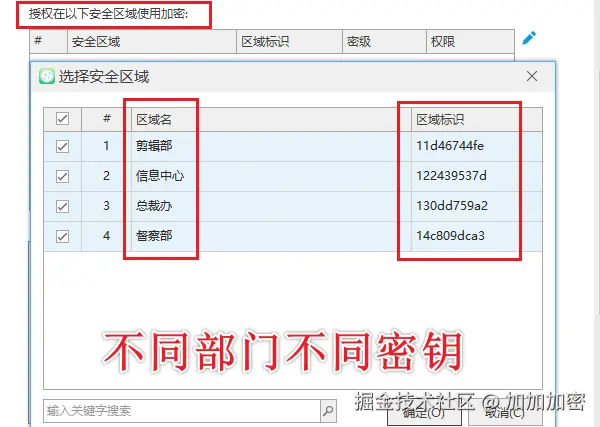This screenshot has height=427, width=600.
Task: Click the 权限 column header
Action: point(470,41)
